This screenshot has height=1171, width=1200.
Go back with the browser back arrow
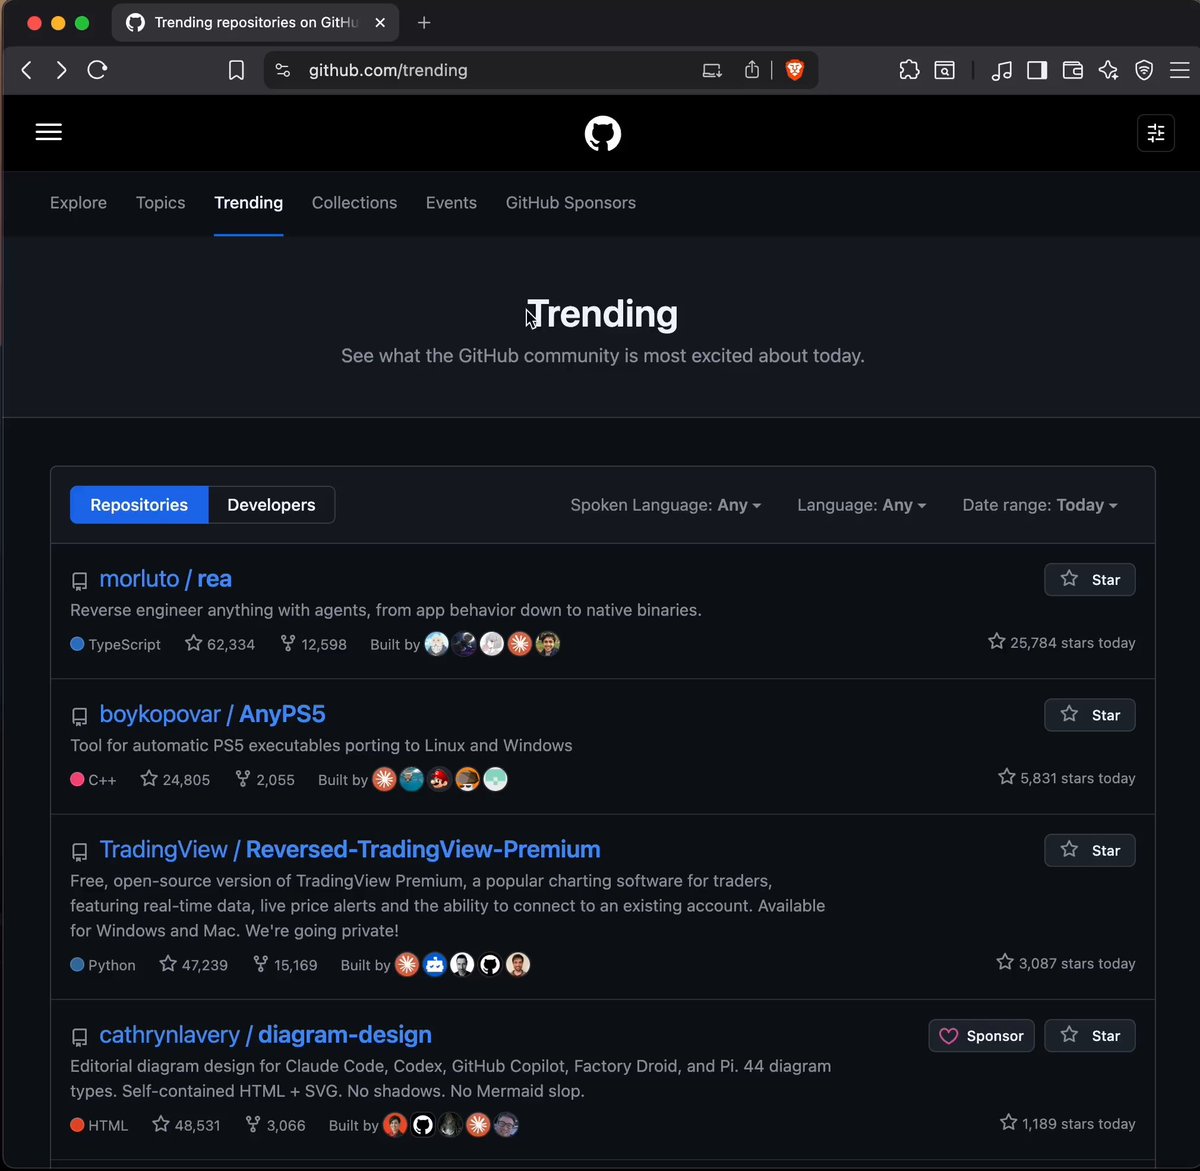pyautogui.click(x=27, y=70)
